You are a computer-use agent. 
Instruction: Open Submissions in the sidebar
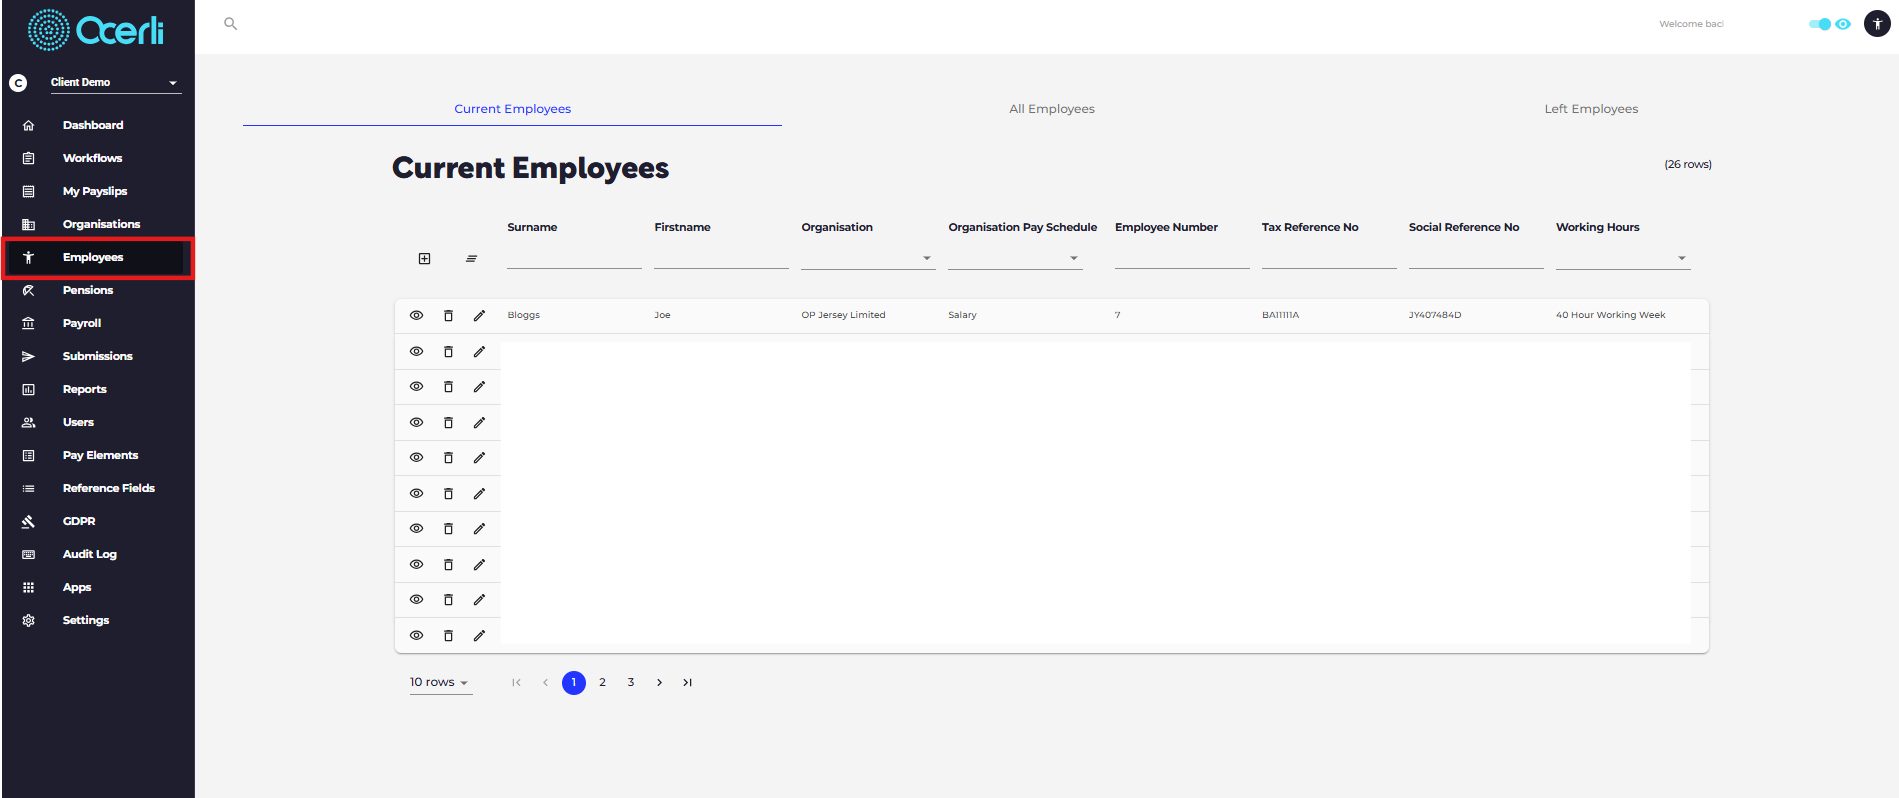click(97, 356)
